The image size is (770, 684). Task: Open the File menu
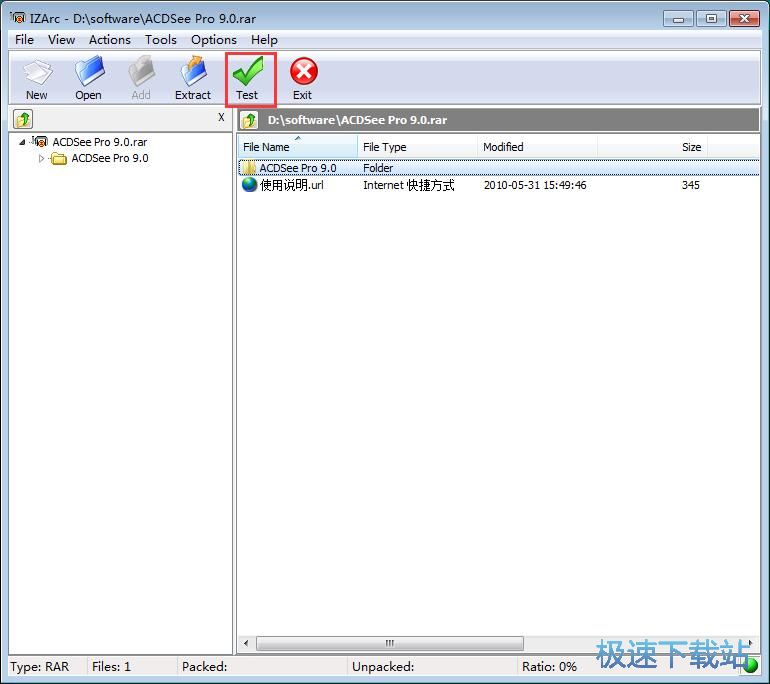click(24, 40)
